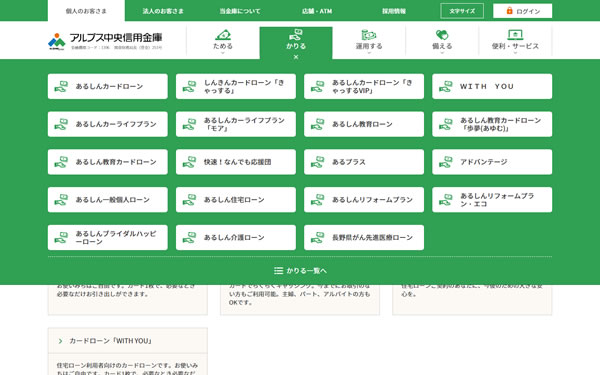
Task: Click icon beside 快速！なんでも応援団
Action: coord(189,162)
